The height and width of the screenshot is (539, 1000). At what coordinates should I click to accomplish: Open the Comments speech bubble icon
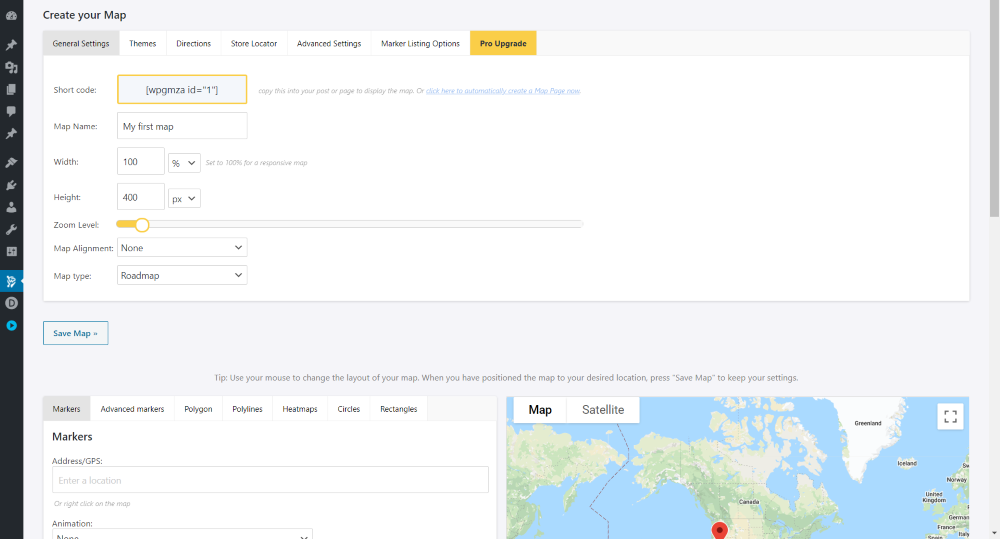point(11,111)
